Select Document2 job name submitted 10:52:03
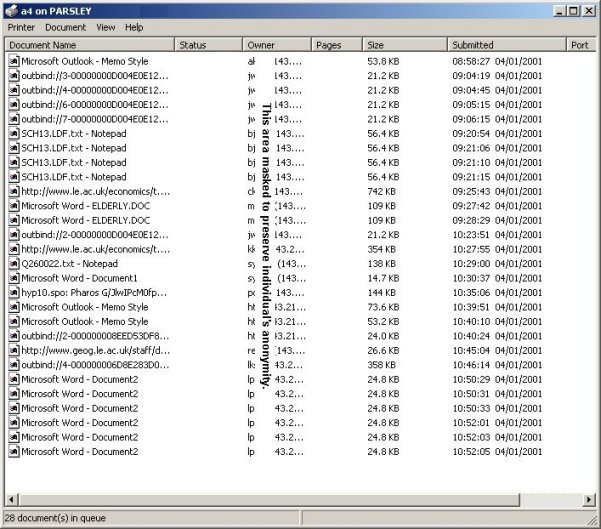This screenshot has width=601, height=529. coord(80,437)
